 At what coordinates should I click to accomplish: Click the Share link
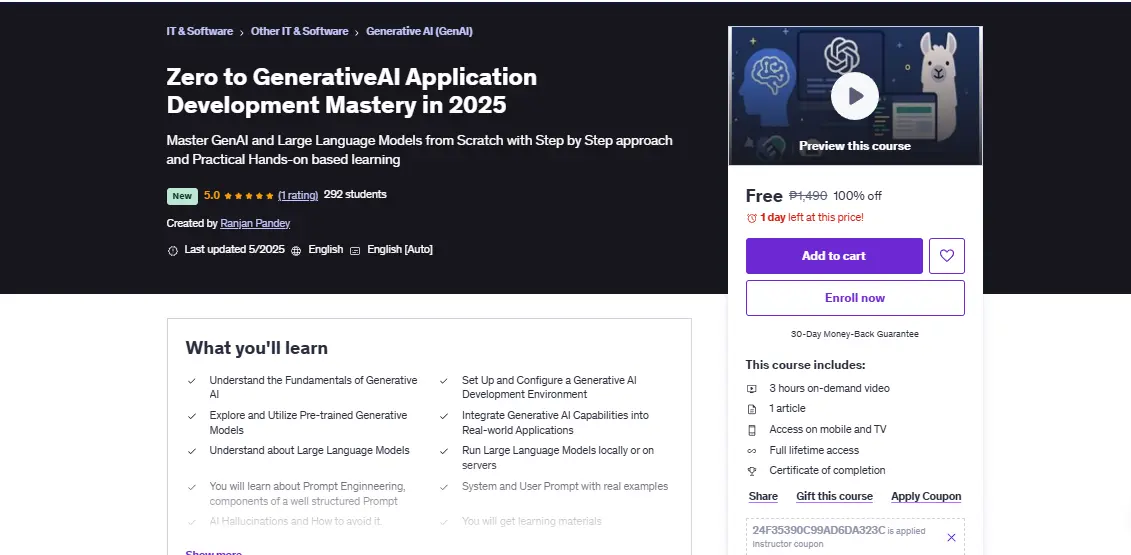pyautogui.click(x=762, y=497)
